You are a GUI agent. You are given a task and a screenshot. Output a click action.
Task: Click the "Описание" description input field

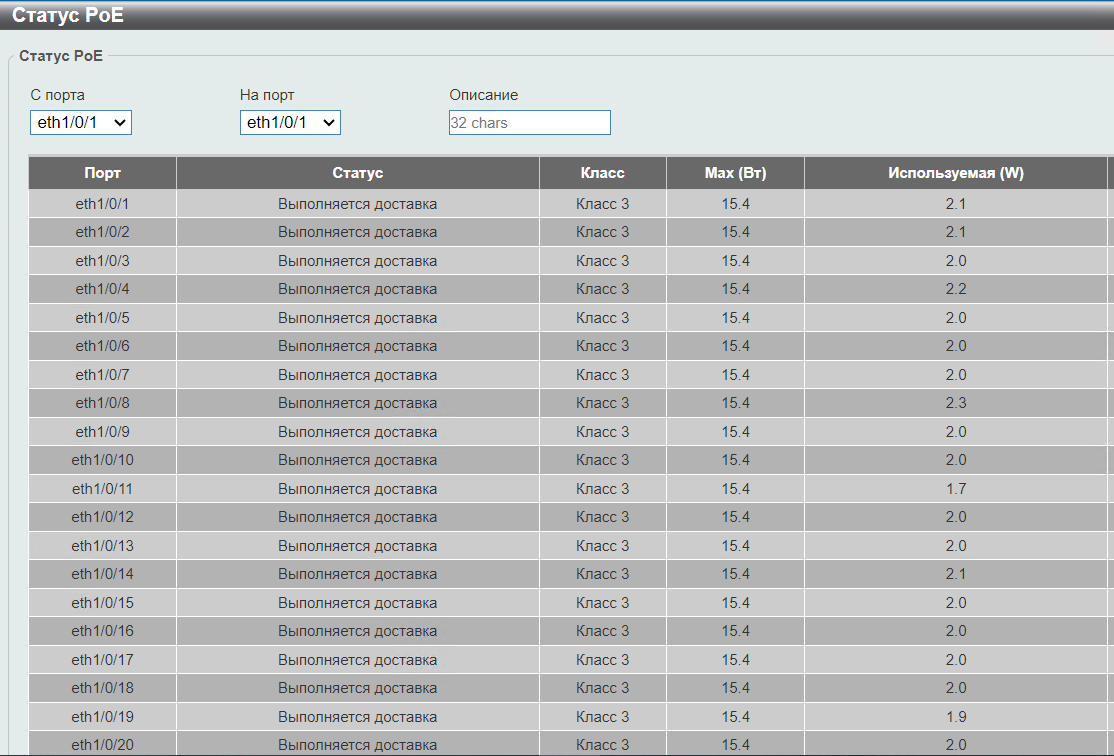pos(529,123)
